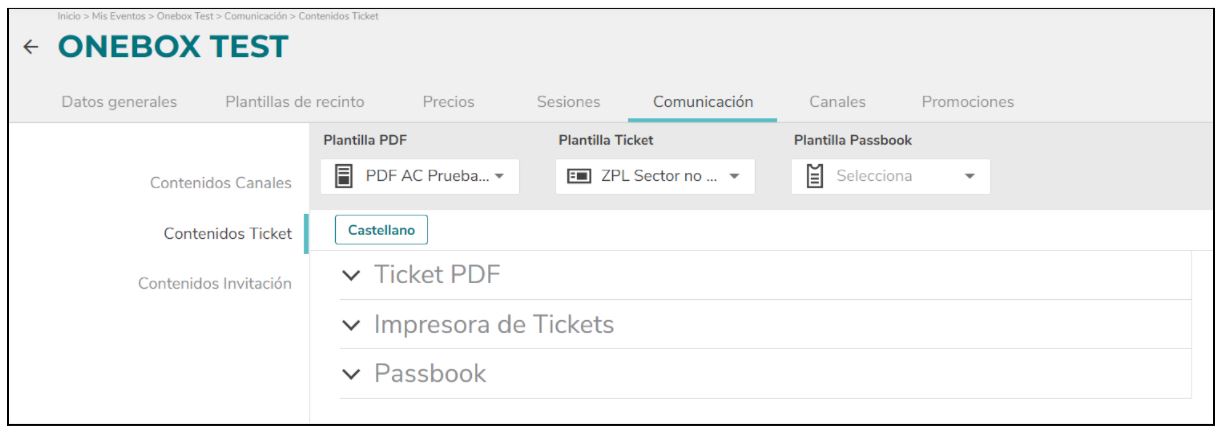
Task: Select the Castellano language button
Action: [381, 230]
